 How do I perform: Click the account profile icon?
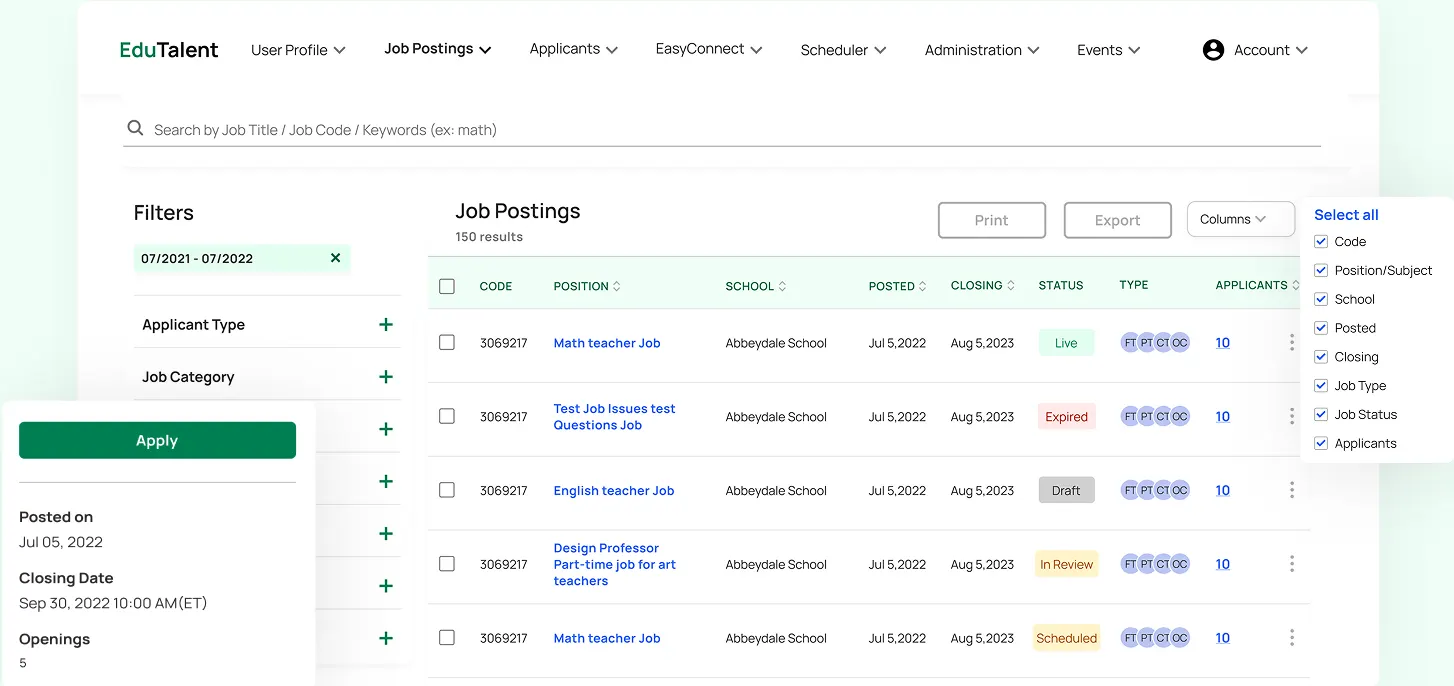1213,49
